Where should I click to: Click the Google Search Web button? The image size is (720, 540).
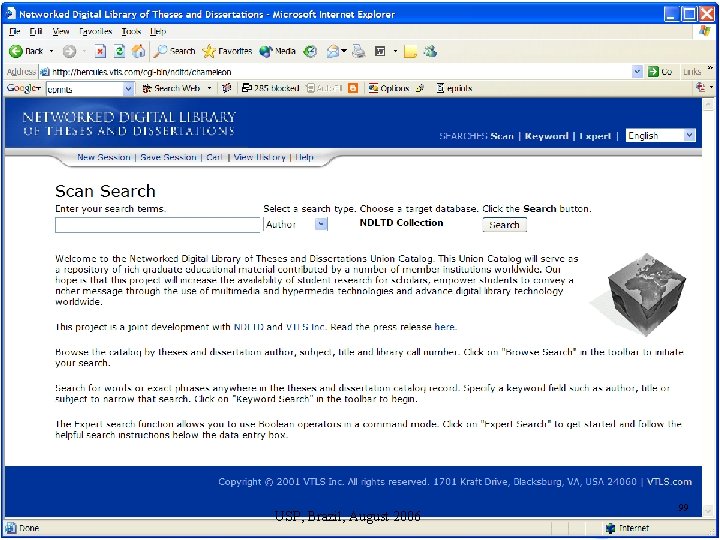(171, 88)
